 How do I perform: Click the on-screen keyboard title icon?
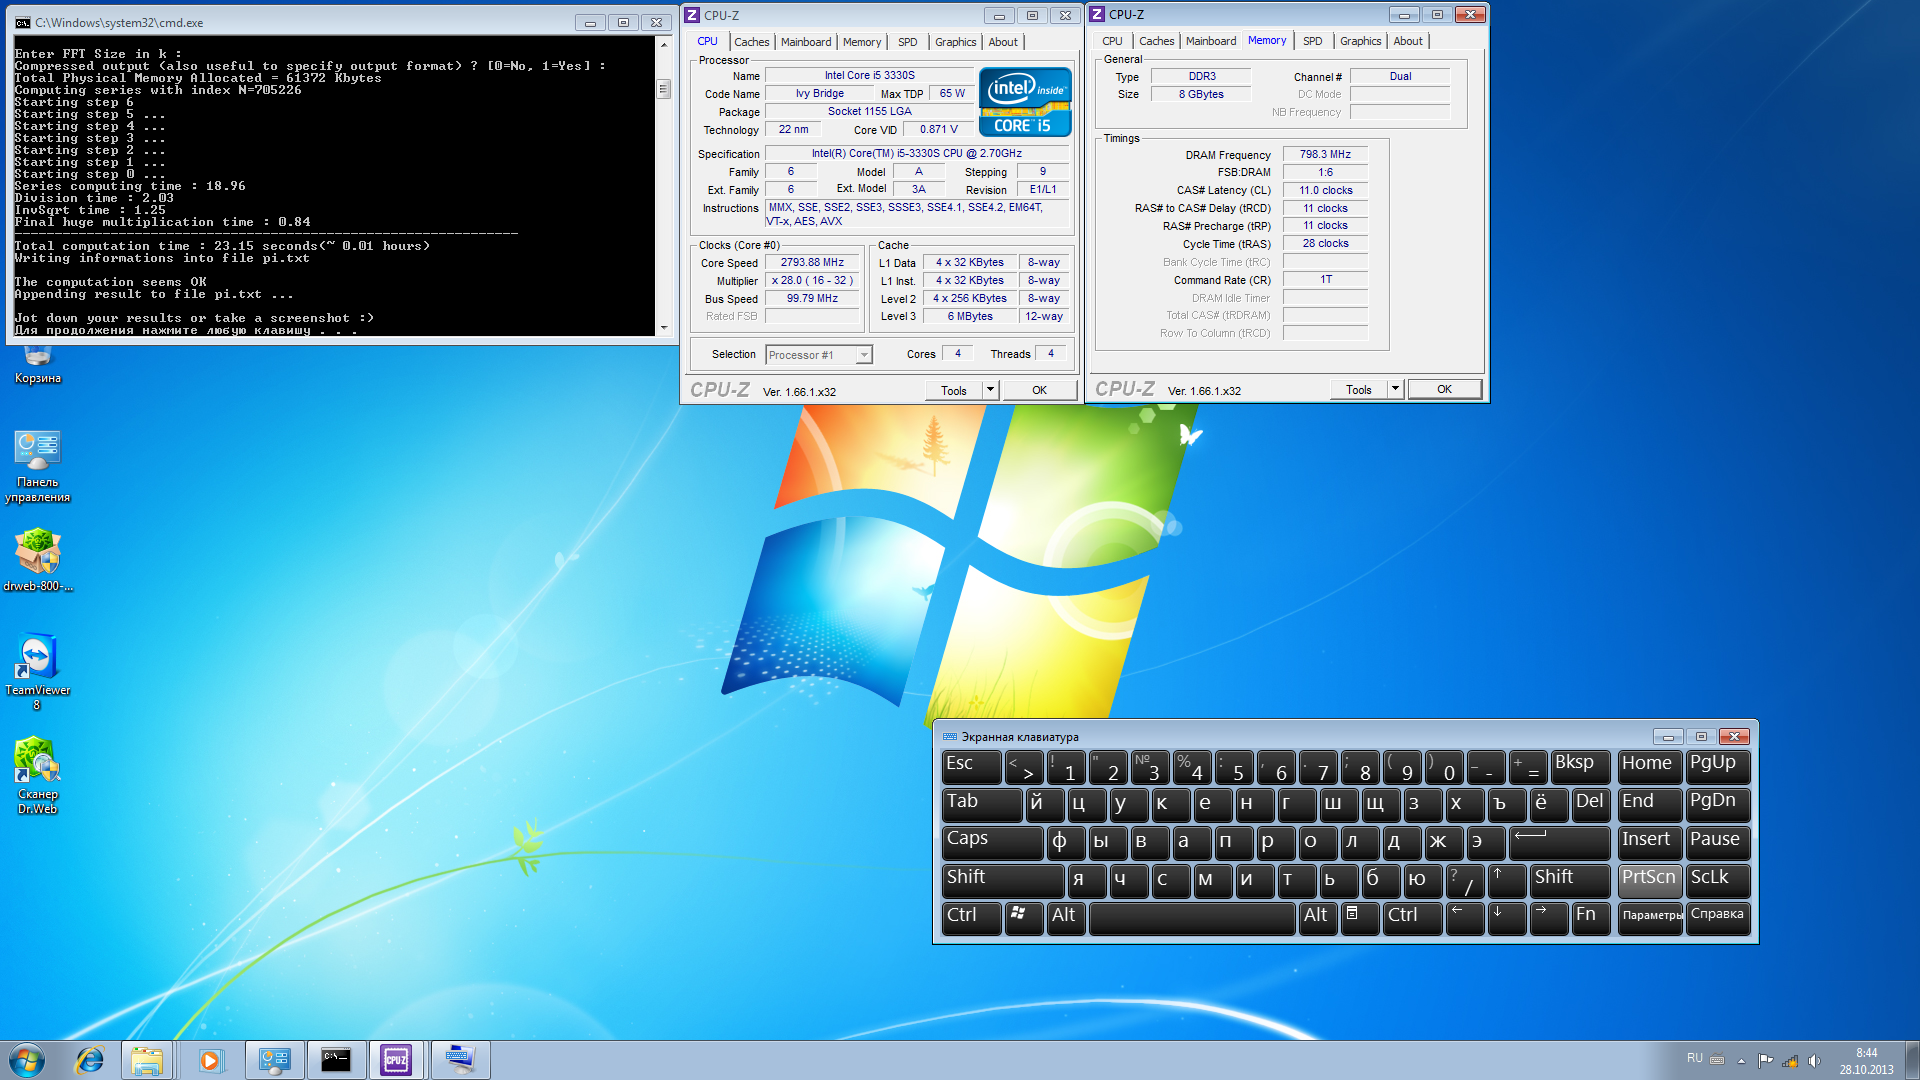coord(950,737)
